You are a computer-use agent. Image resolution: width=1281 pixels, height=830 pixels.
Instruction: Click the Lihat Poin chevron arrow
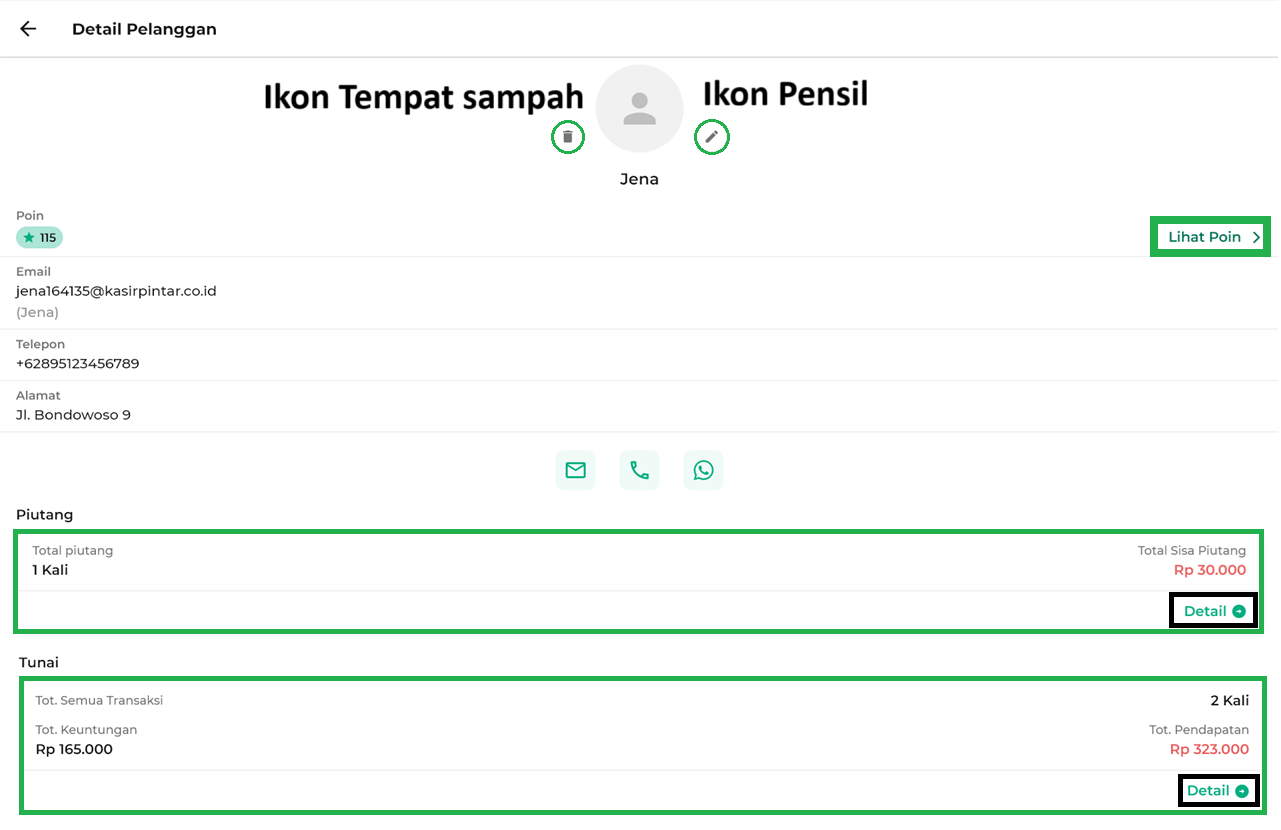click(x=1256, y=237)
